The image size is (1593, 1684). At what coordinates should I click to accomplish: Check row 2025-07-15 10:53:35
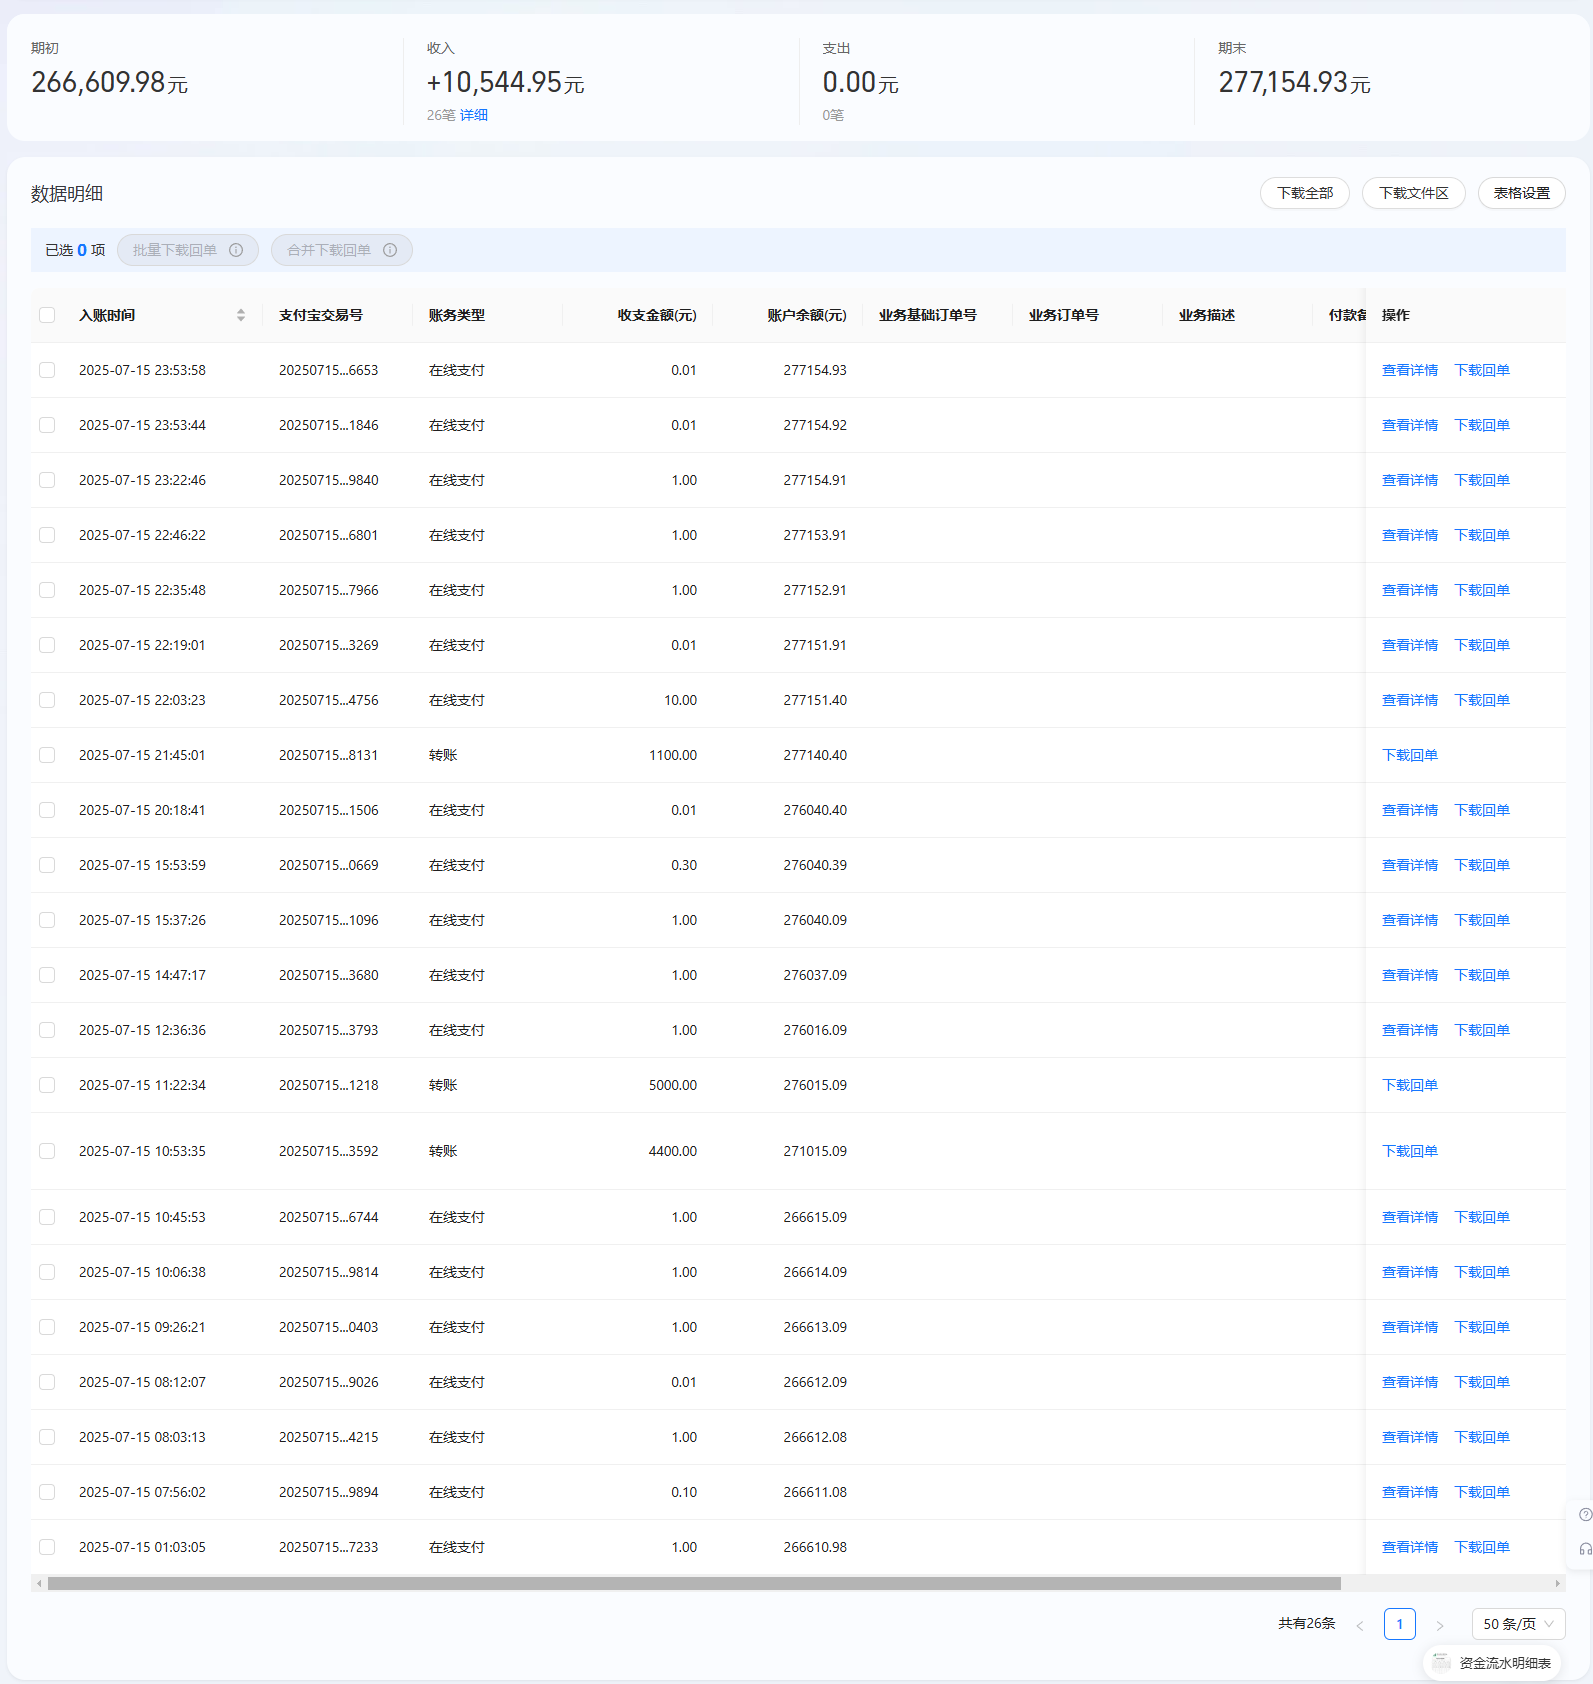click(x=47, y=1151)
